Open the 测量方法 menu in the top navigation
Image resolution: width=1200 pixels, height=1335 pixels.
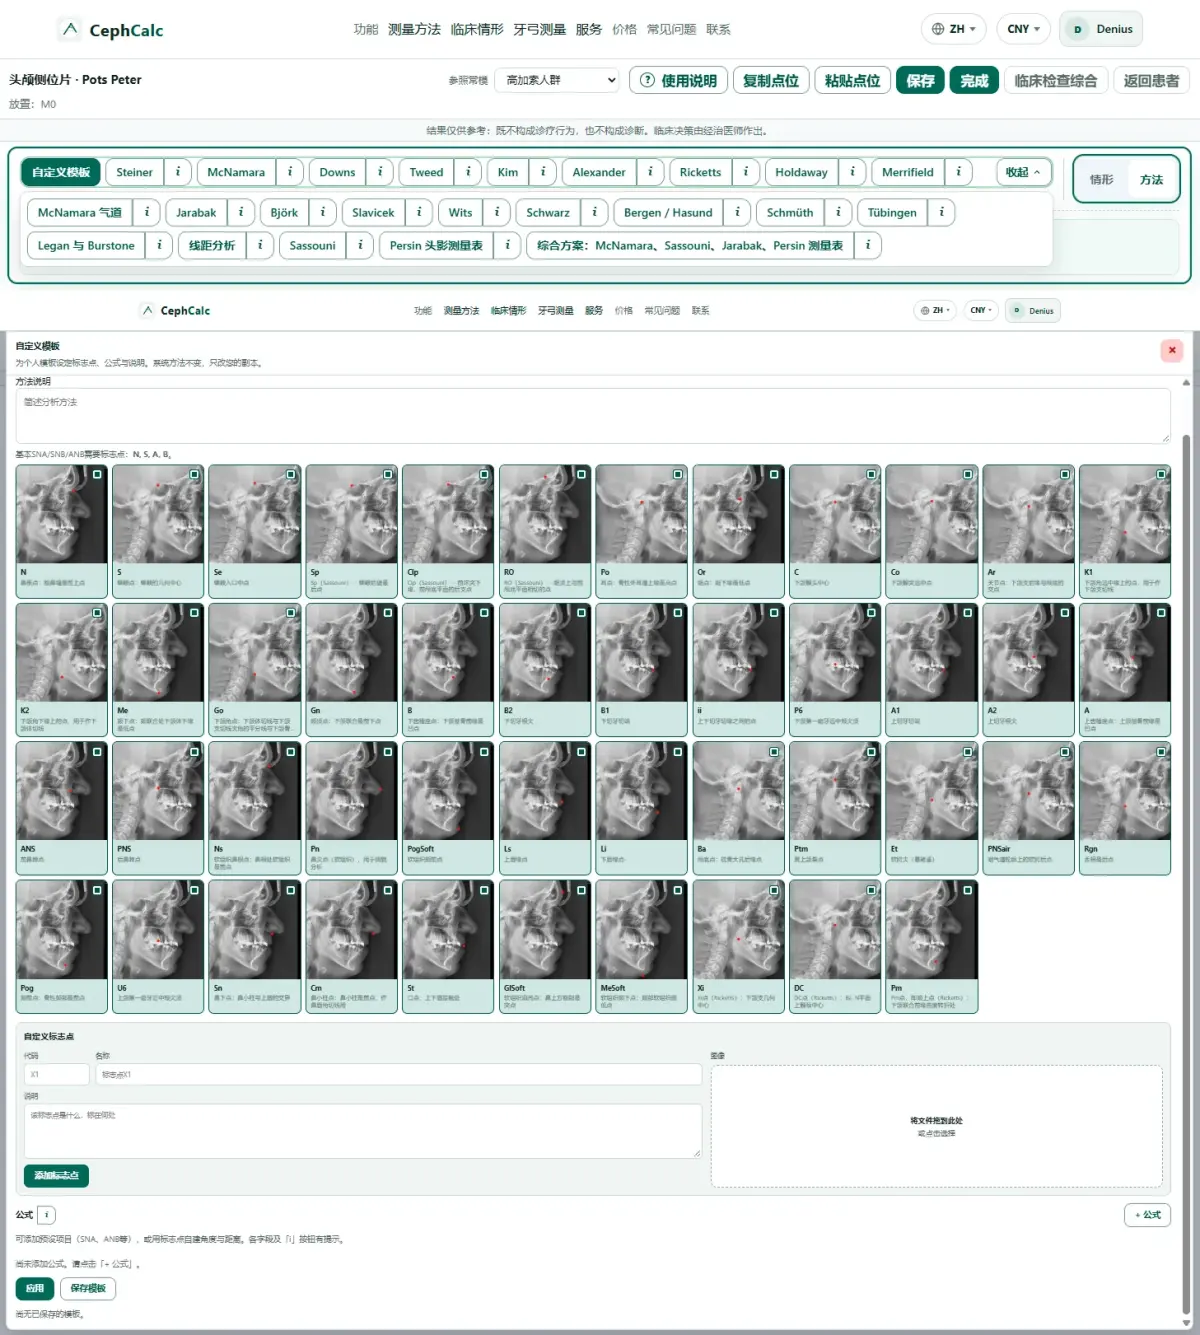click(414, 30)
